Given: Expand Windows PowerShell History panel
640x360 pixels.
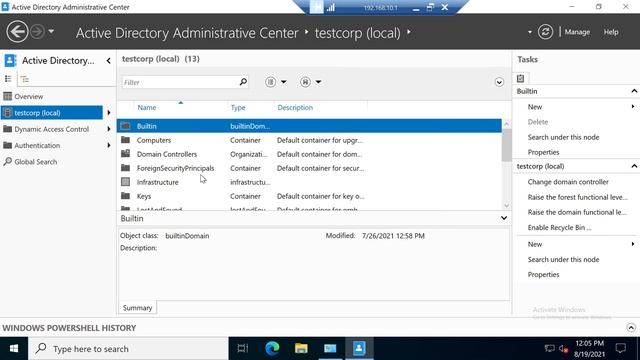Looking at the screenshot, I should (631, 328).
